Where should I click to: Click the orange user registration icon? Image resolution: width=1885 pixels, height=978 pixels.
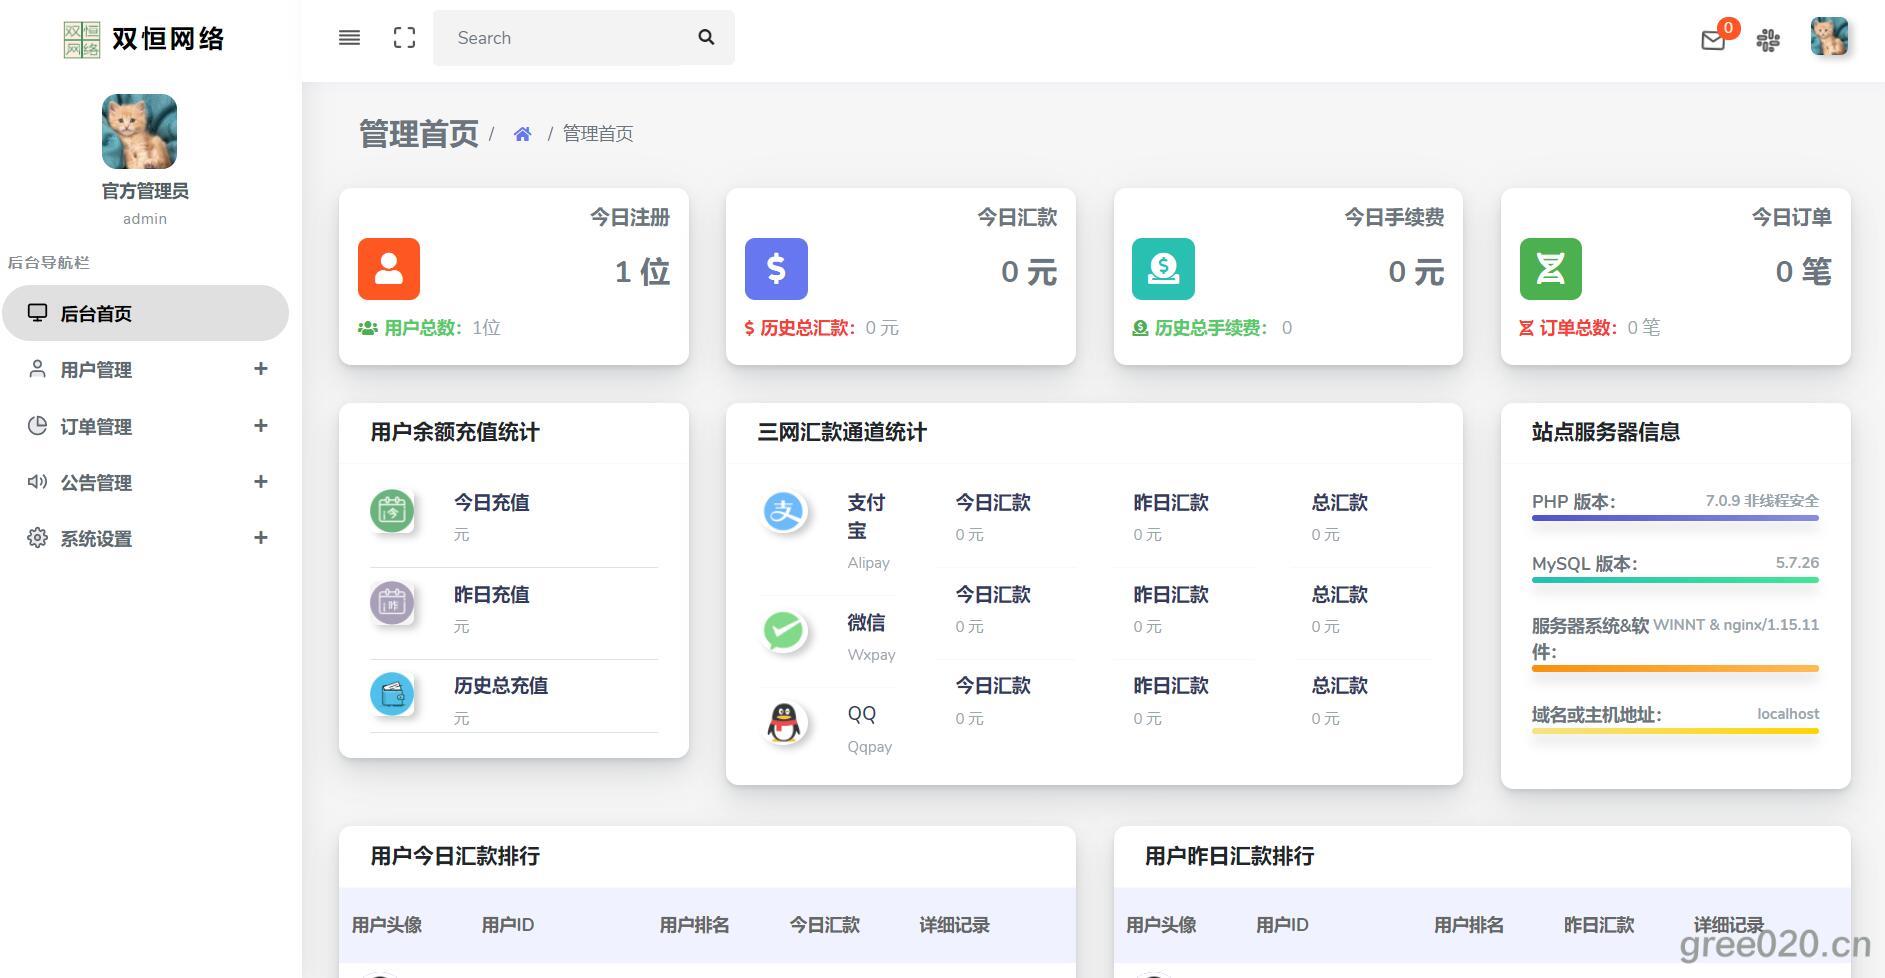(389, 269)
